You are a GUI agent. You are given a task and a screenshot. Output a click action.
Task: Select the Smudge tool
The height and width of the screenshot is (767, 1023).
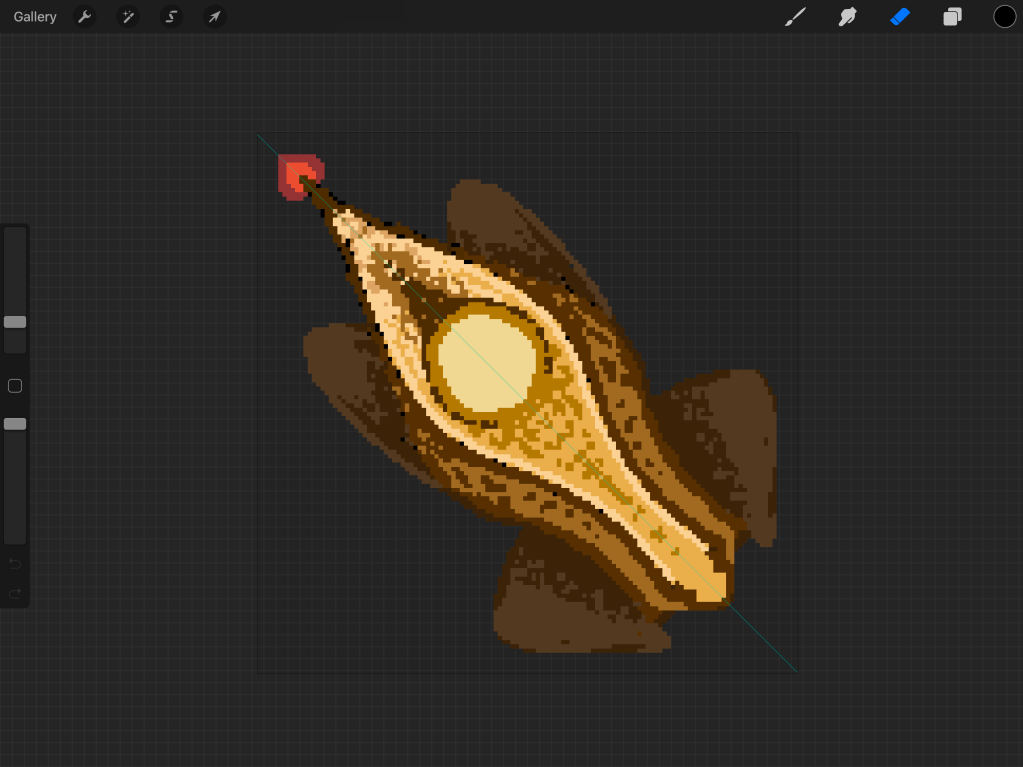click(847, 17)
